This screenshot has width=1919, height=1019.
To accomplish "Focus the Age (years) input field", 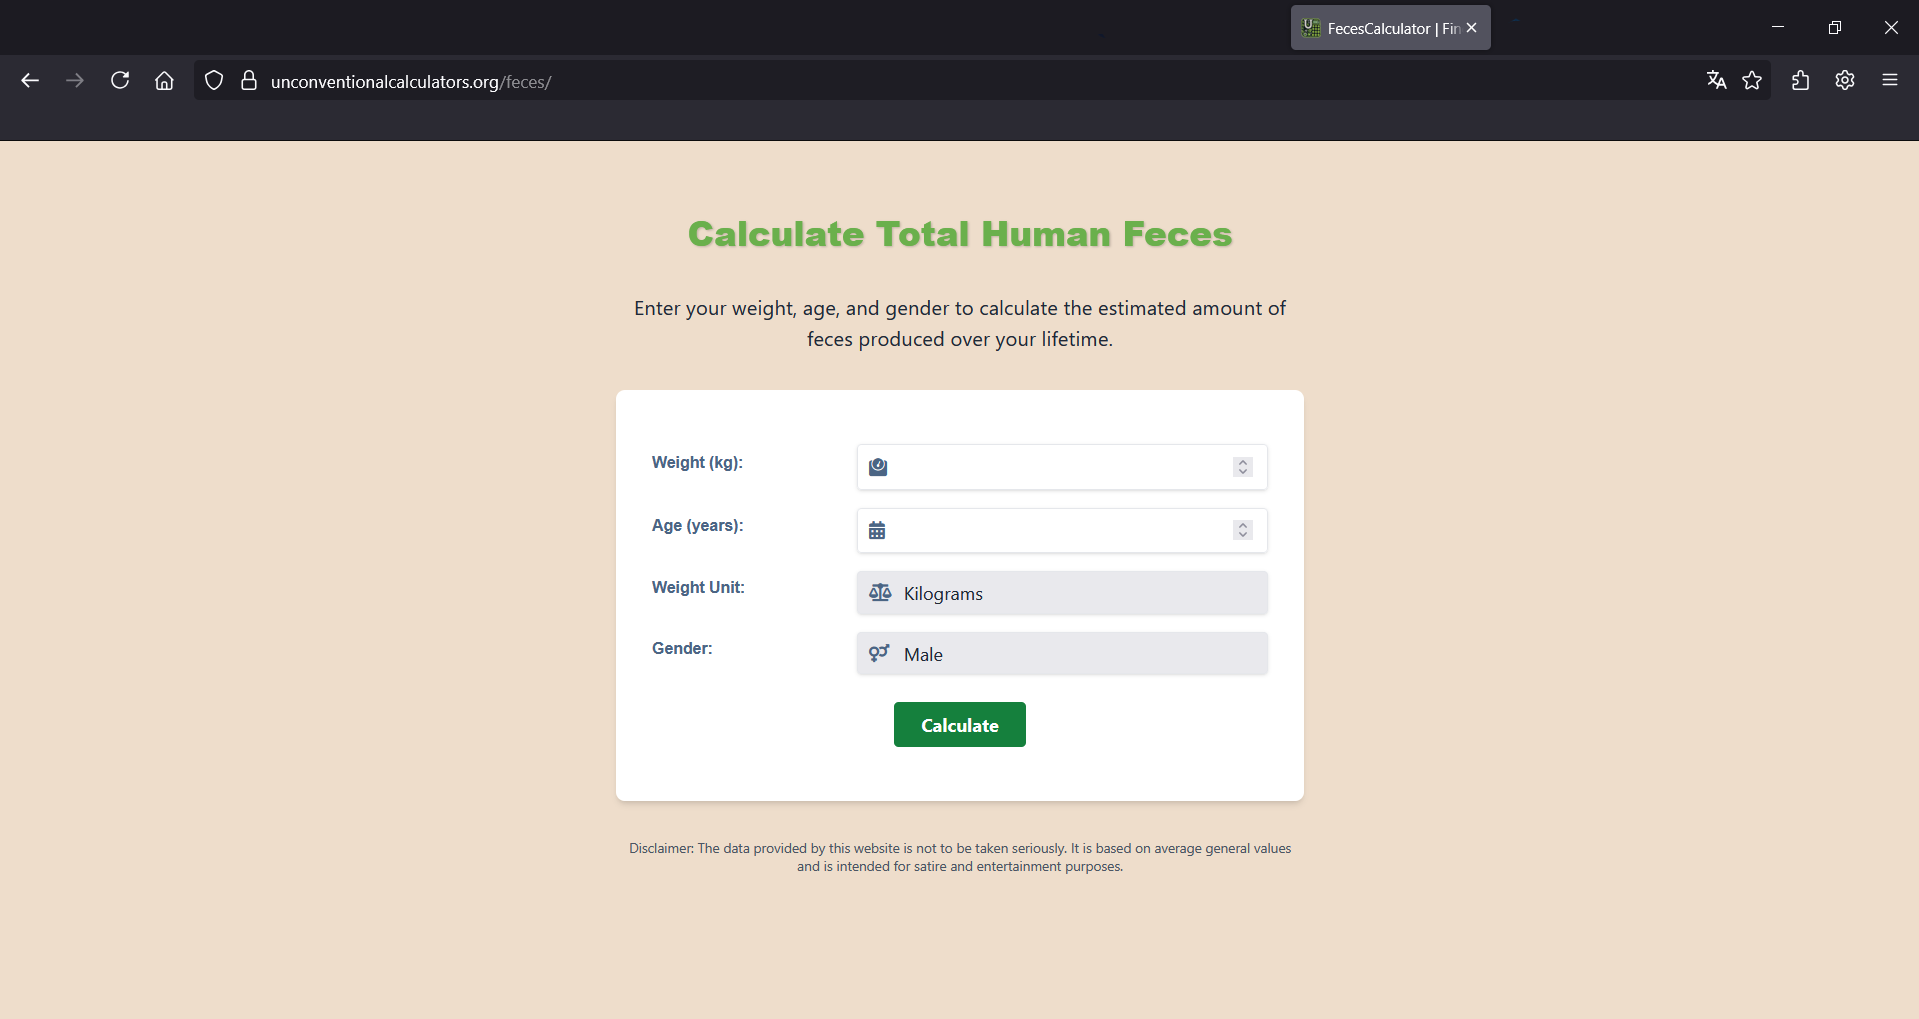I will (x=1062, y=530).
